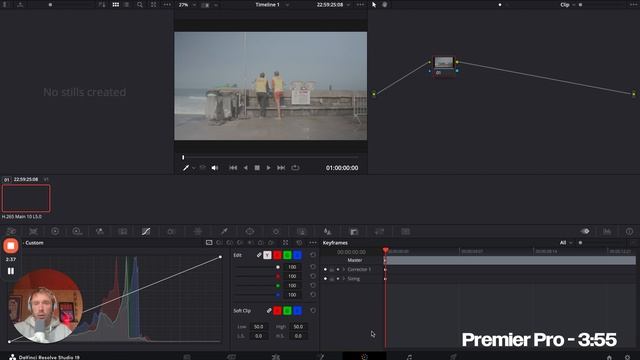
Task: Switch to the Deliver page
Action: coord(453,357)
